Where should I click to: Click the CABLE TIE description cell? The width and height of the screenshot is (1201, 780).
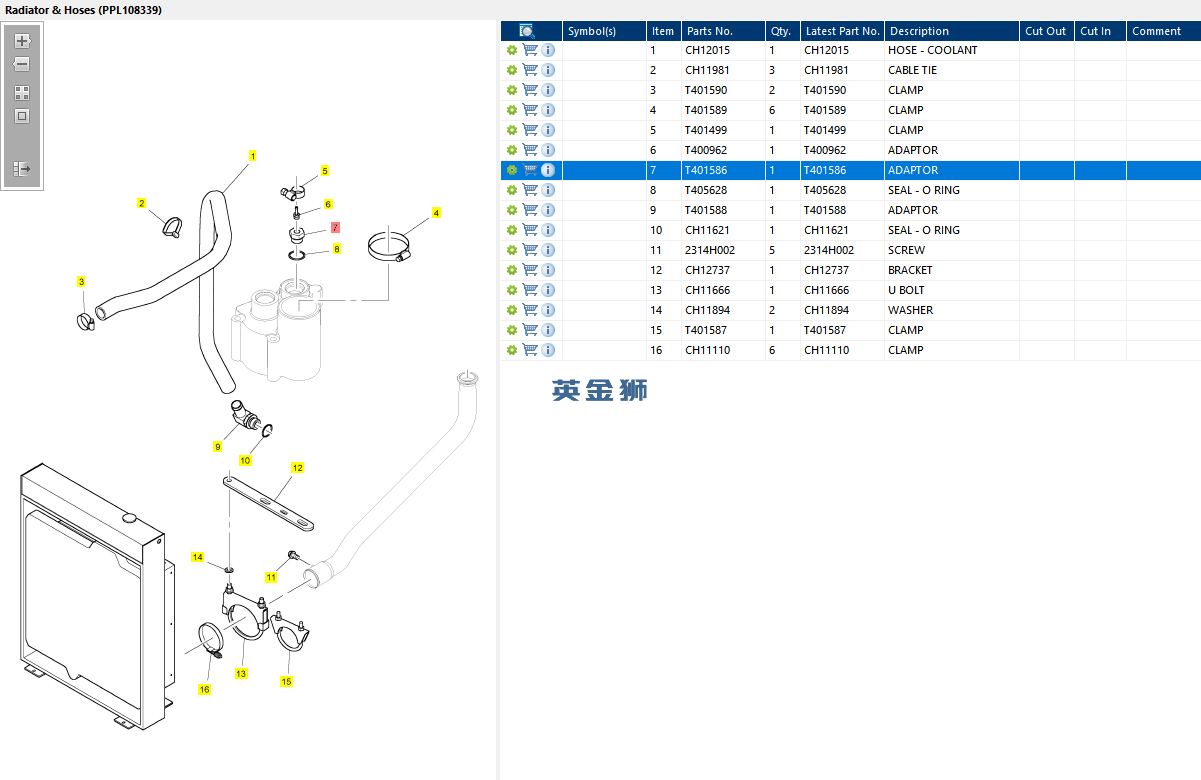(952, 70)
